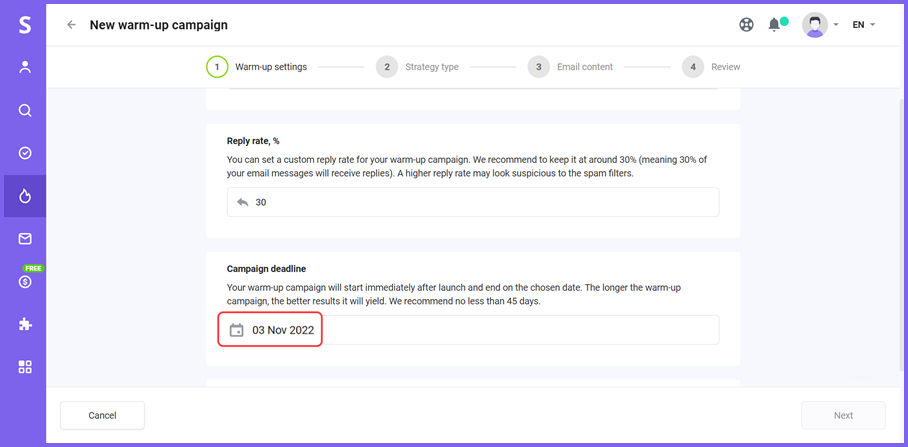908x447 pixels.
Task: Click the vertical page scrollbar
Action: point(901,235)
